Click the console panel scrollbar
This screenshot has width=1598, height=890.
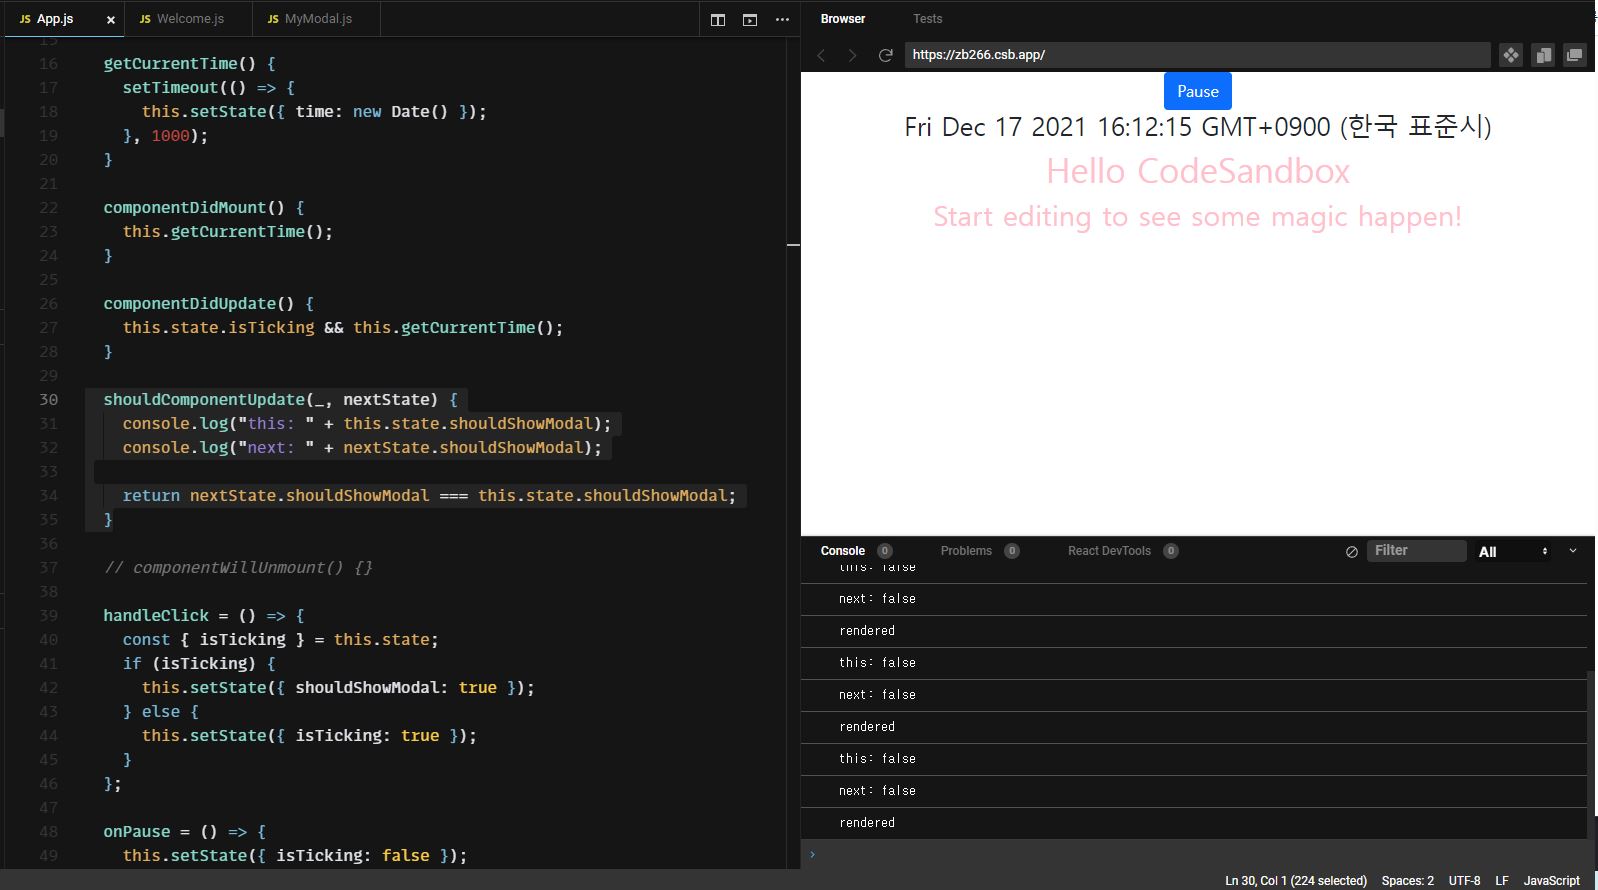[1592, 755]
